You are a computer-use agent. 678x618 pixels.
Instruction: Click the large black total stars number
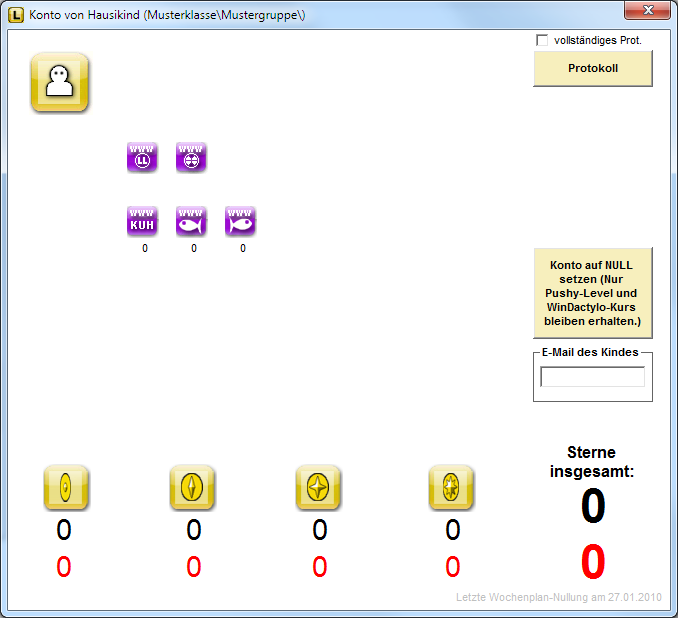point(593,507)
